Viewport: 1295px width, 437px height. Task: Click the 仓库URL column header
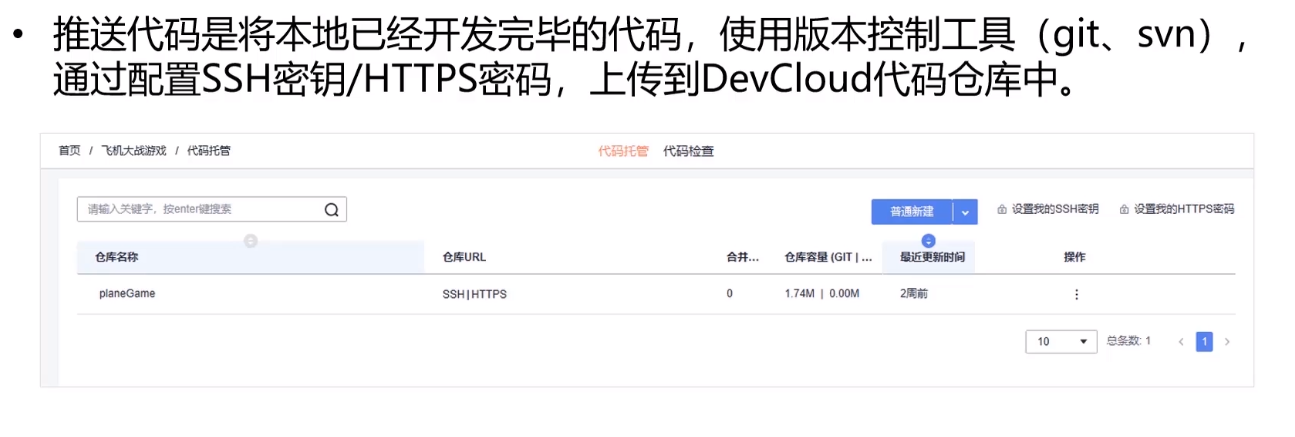465,257
